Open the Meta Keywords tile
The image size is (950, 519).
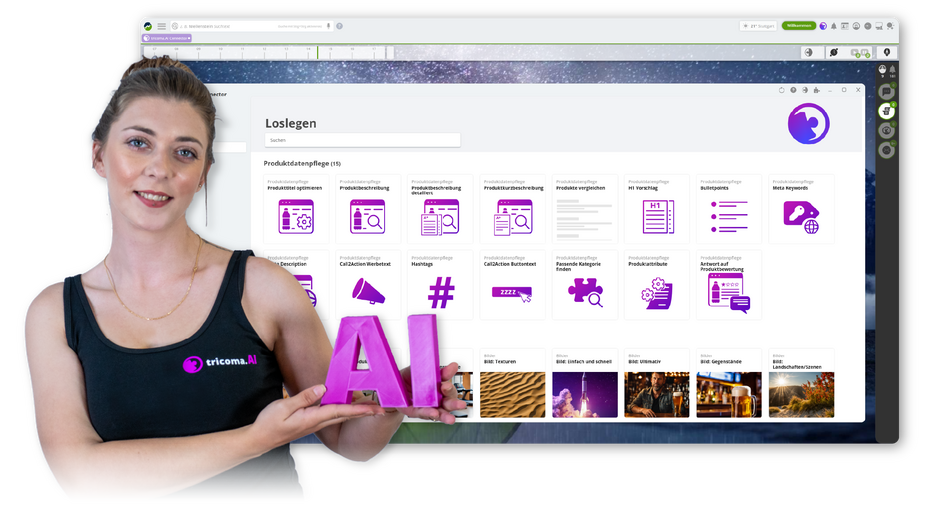point(802,209)
